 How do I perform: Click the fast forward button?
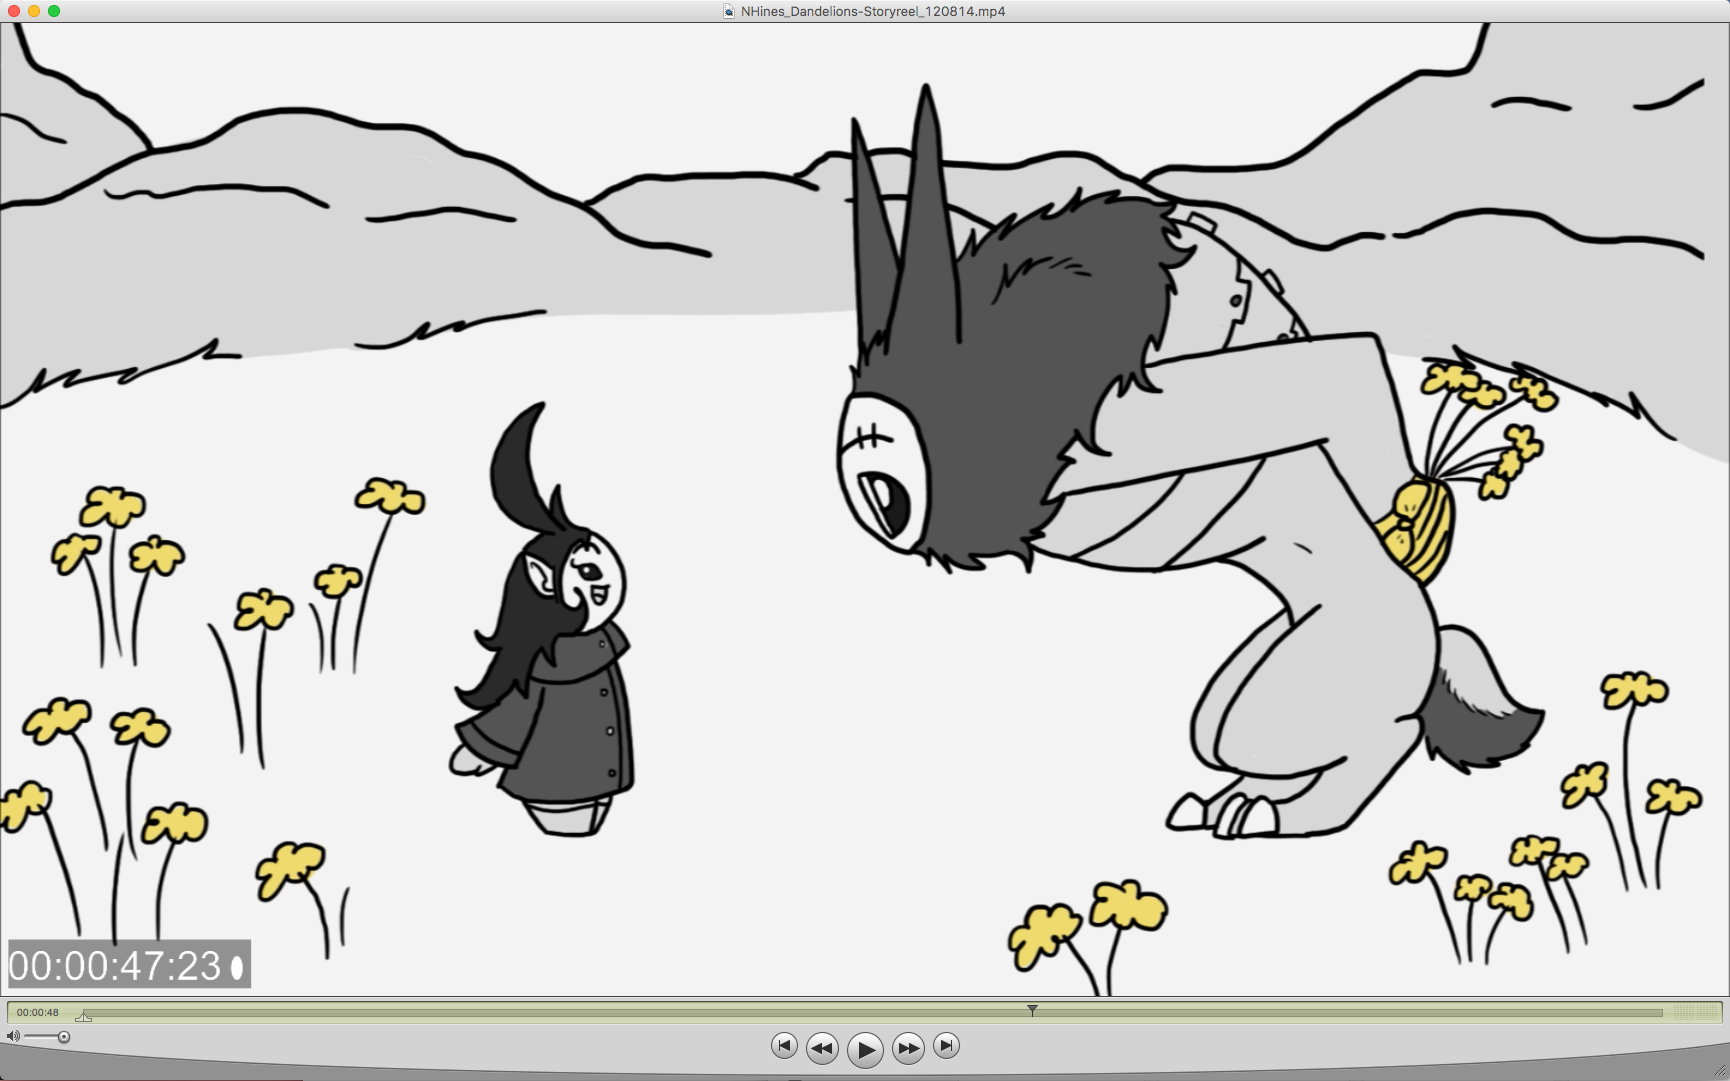tap(908, 1048)
